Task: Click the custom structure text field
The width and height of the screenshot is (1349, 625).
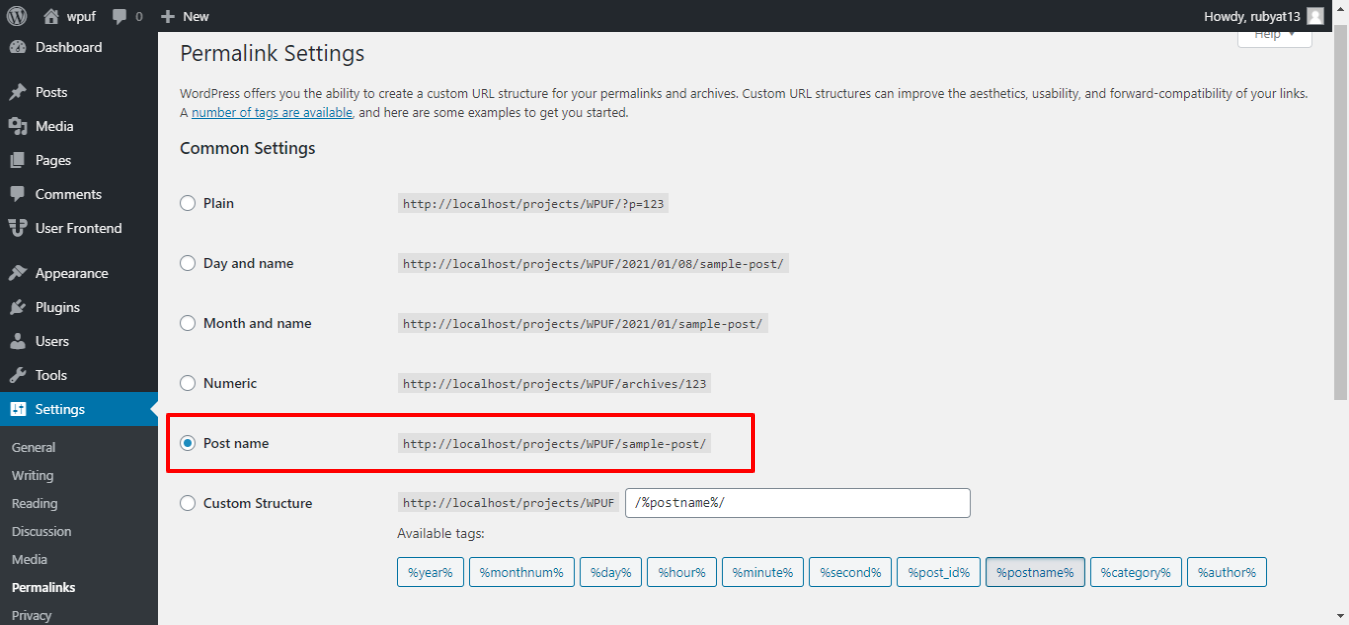Action: [797, 503]
